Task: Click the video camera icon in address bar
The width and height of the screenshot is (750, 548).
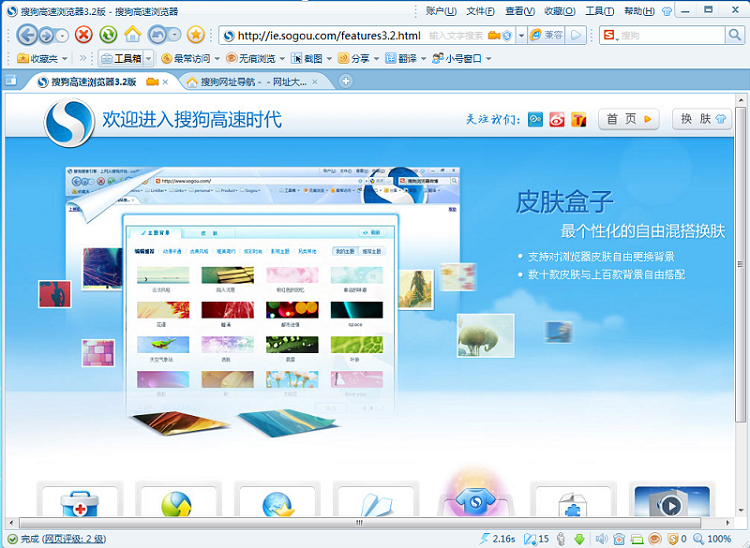Action: tap(494, 35)
